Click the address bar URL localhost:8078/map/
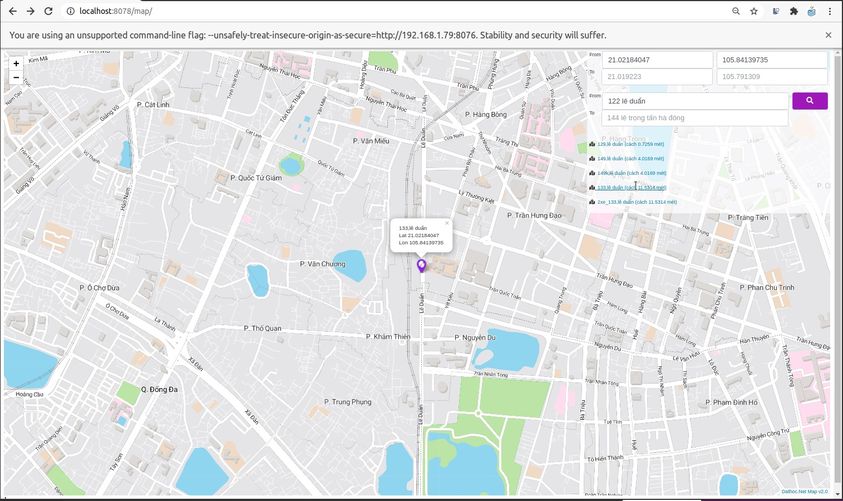843x501 pixels. (x=115, y=11)
